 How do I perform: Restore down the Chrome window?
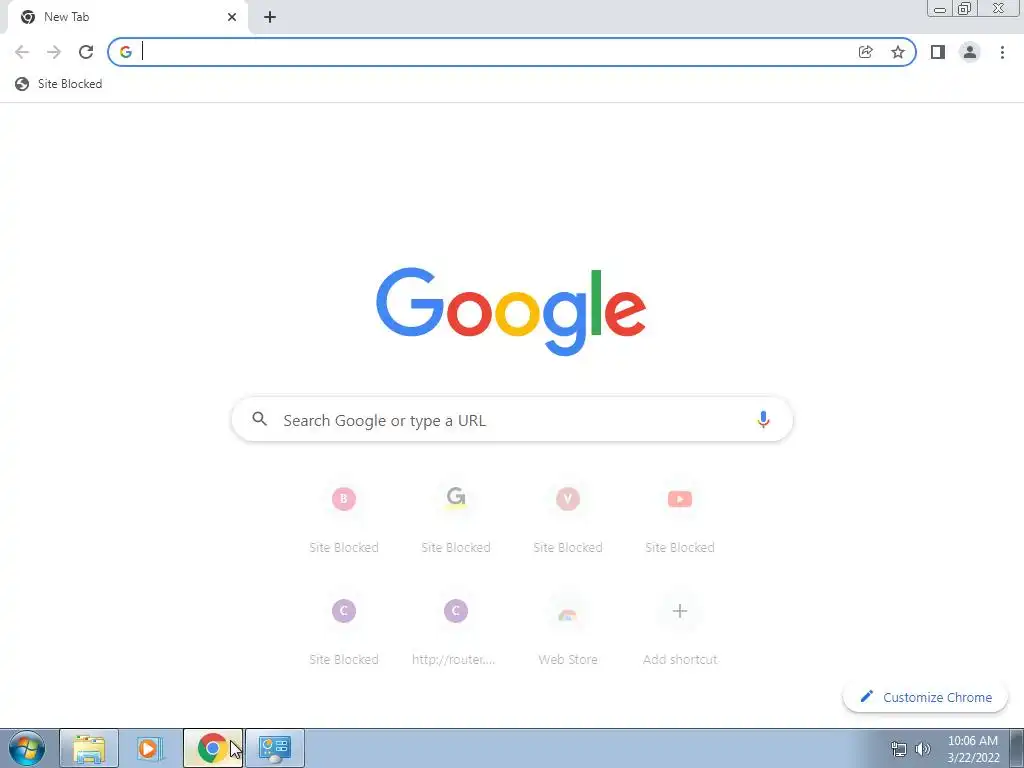[965, 9]
